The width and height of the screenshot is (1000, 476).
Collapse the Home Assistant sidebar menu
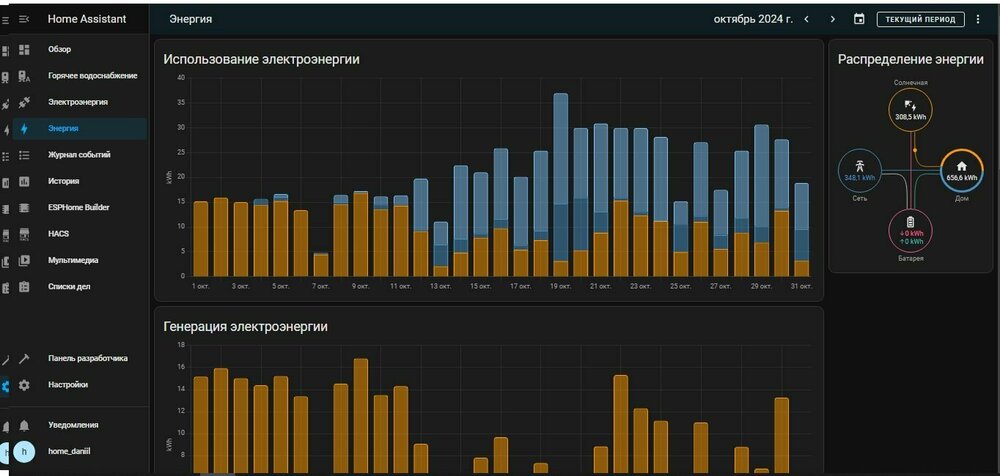tap(25, 19)
